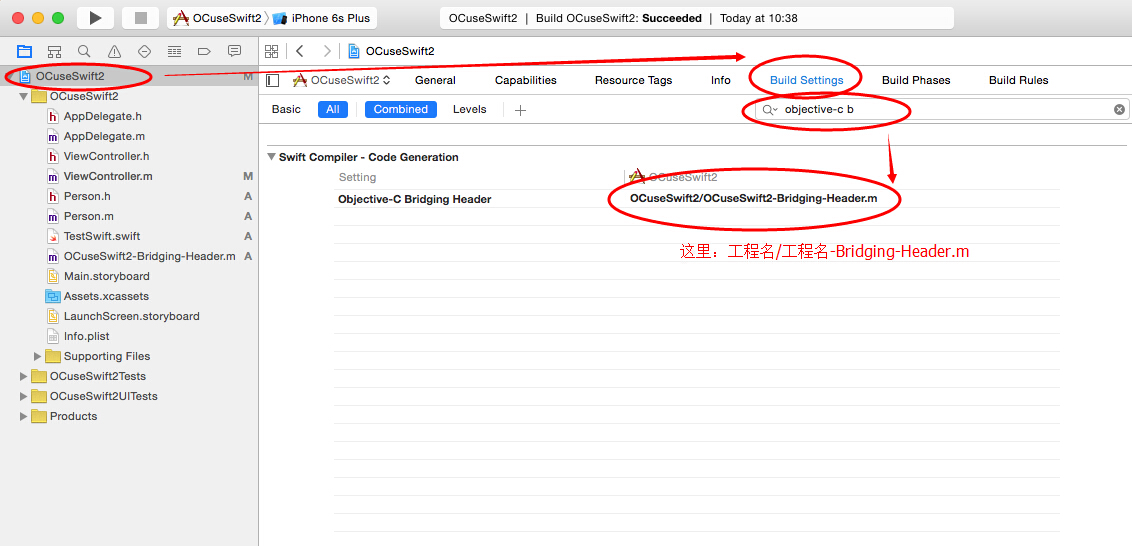Open the Find navigator magnifier

(x=84, y=51)
